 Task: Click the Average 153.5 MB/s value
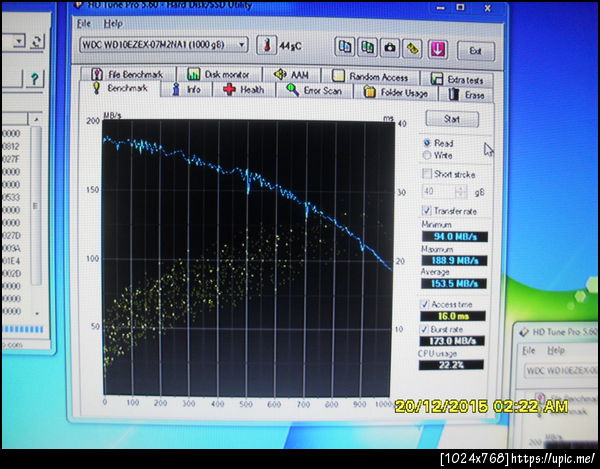[x=454, y=283]
